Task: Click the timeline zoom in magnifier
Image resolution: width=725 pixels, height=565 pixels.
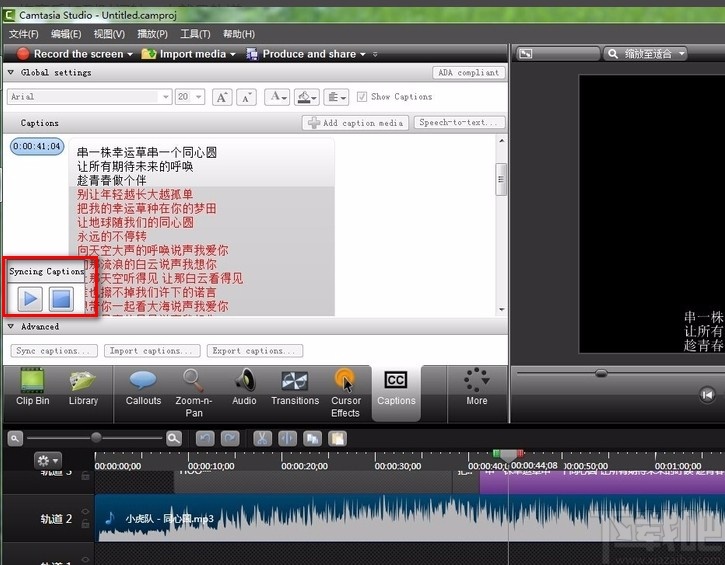Action: tap(174, 438)
